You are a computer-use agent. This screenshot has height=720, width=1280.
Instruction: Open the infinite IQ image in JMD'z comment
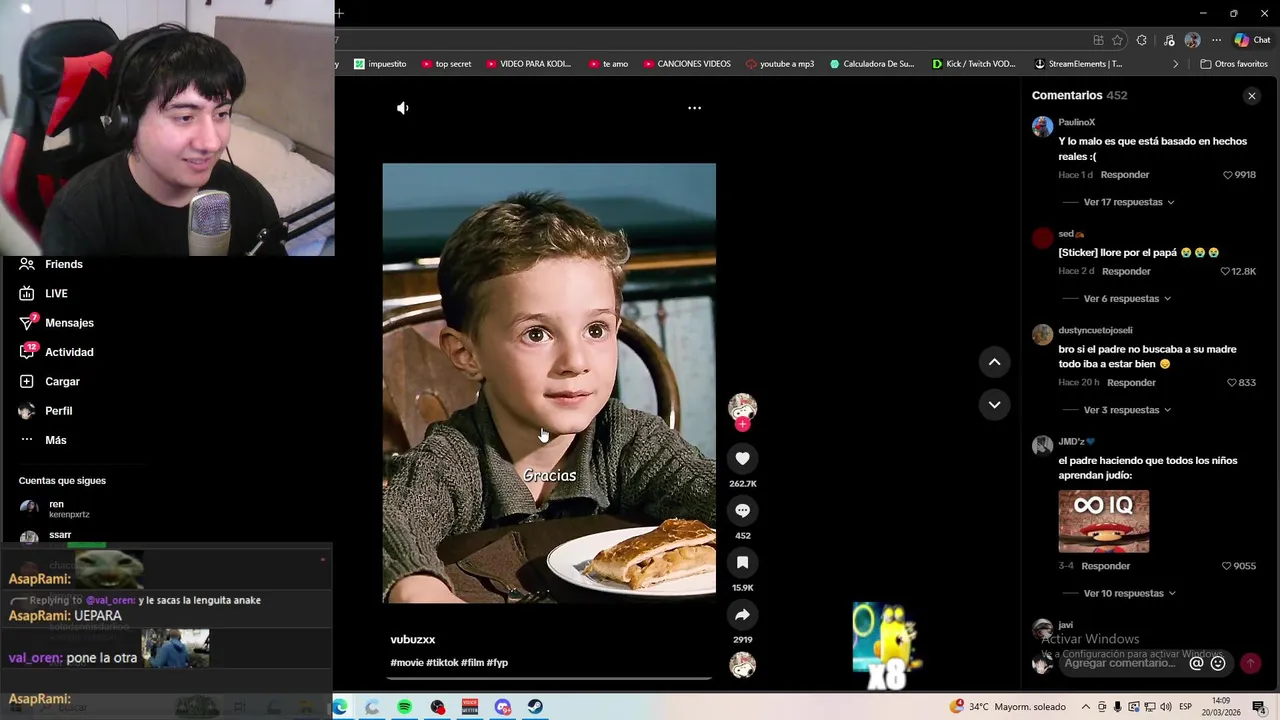click(1104, 521)
